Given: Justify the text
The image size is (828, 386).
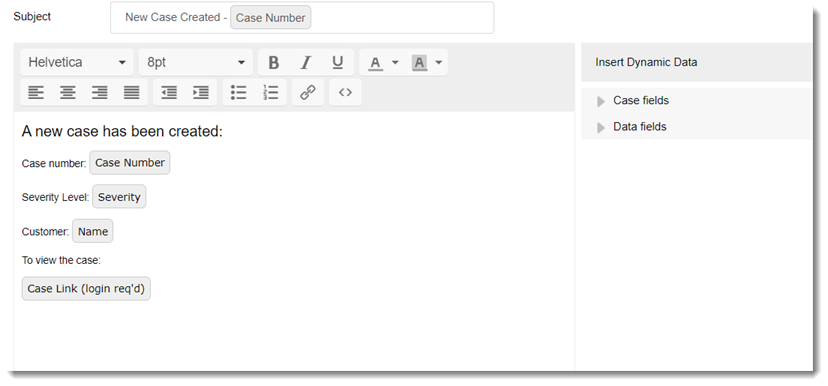Looking at the screenshot, I should click(131, 92).
